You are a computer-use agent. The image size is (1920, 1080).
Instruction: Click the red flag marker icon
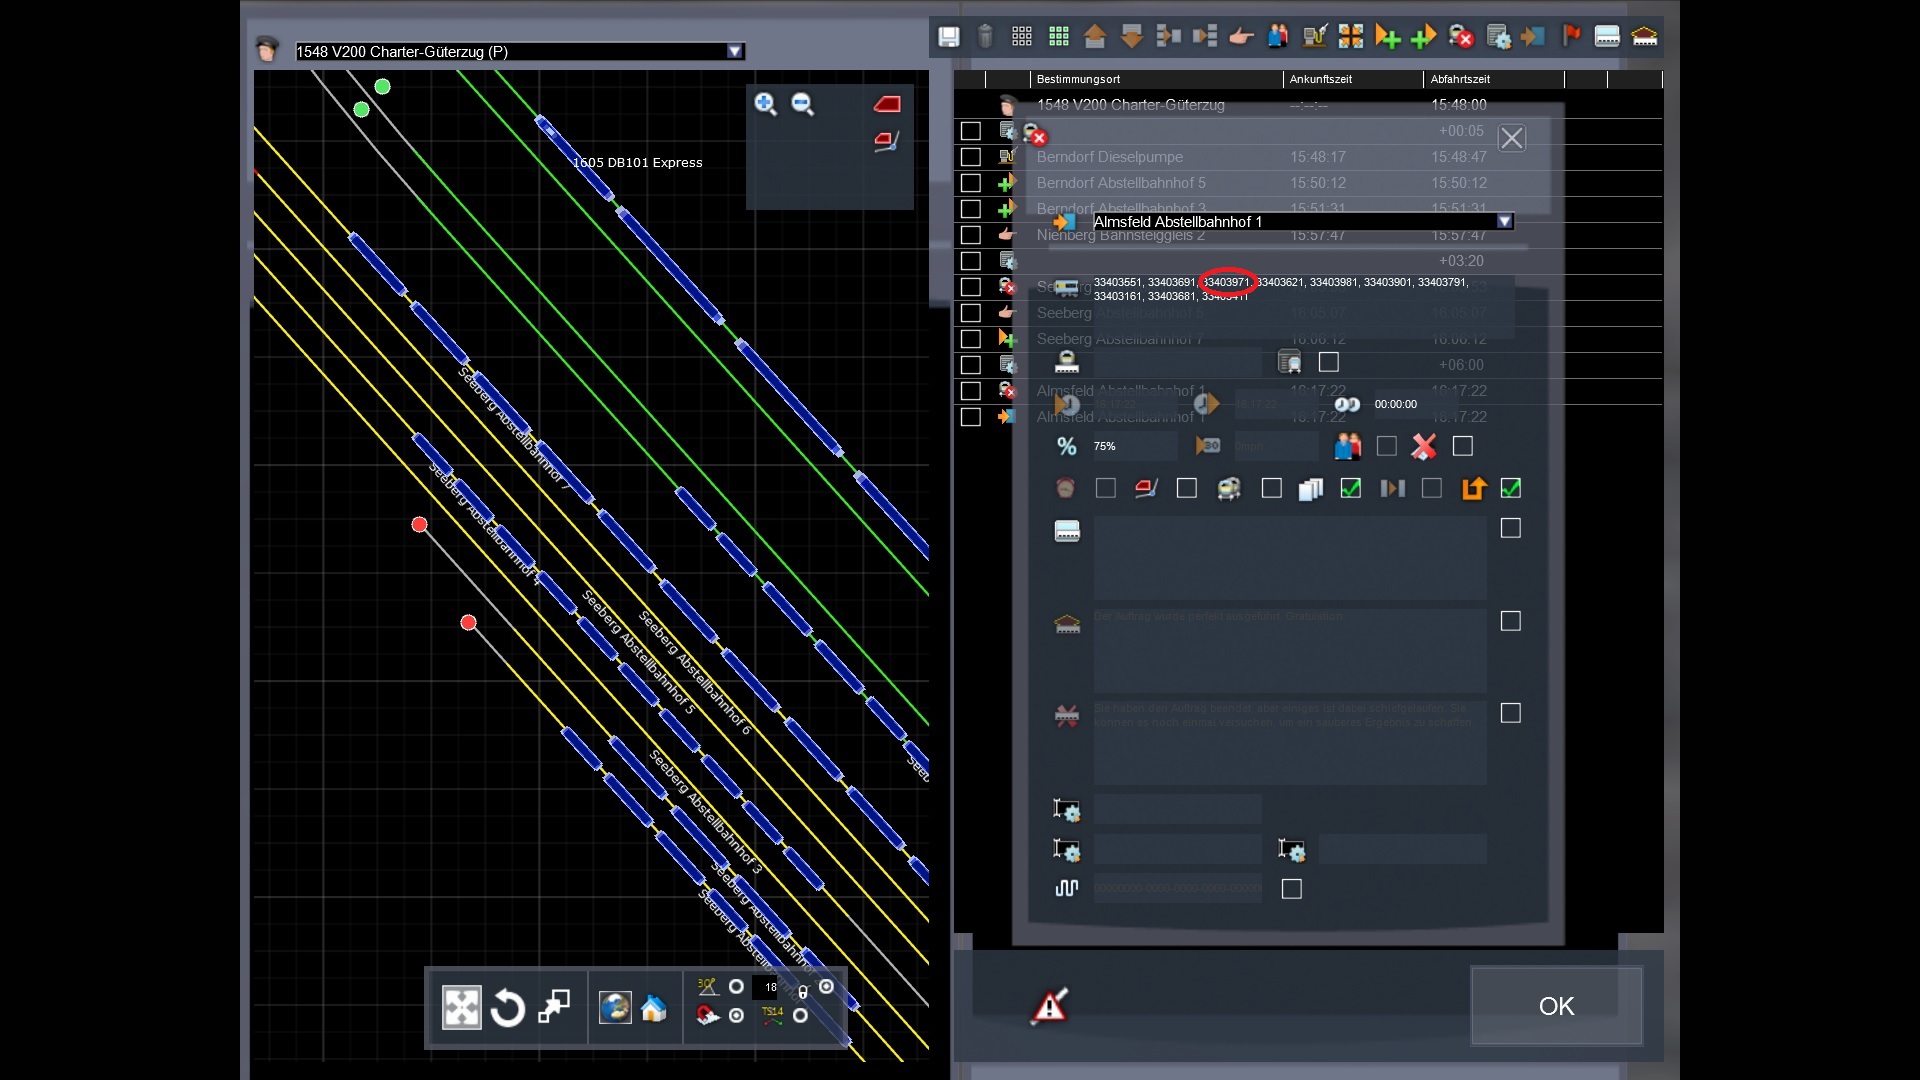[1571, 37]
